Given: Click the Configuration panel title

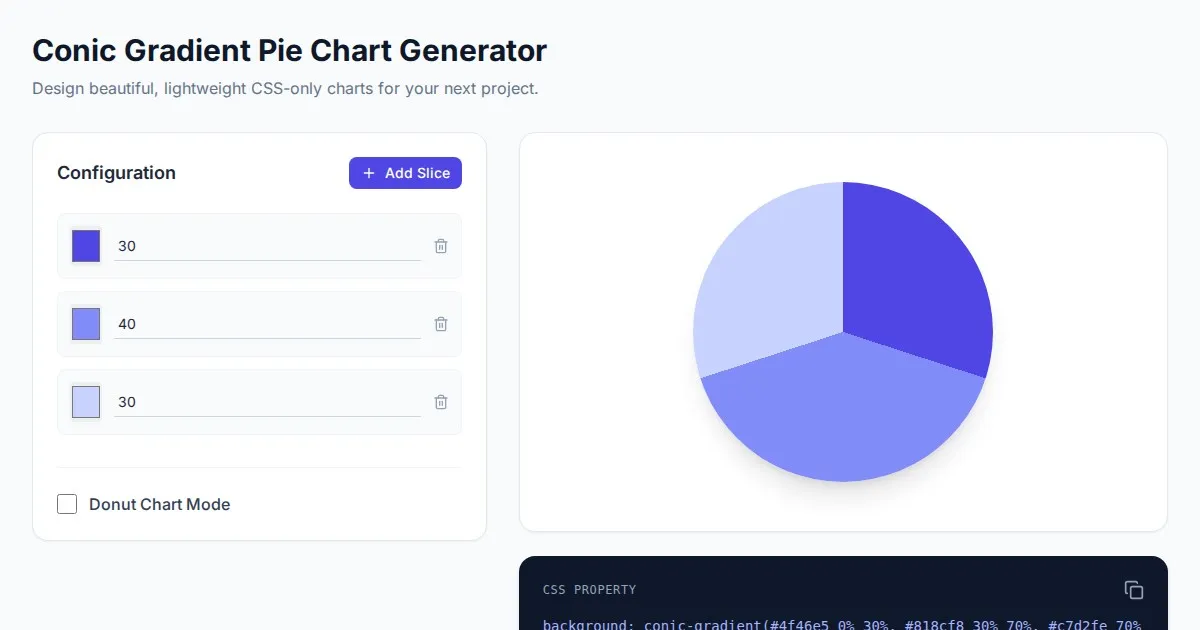Looking at the screenshot, I should 116,173.
